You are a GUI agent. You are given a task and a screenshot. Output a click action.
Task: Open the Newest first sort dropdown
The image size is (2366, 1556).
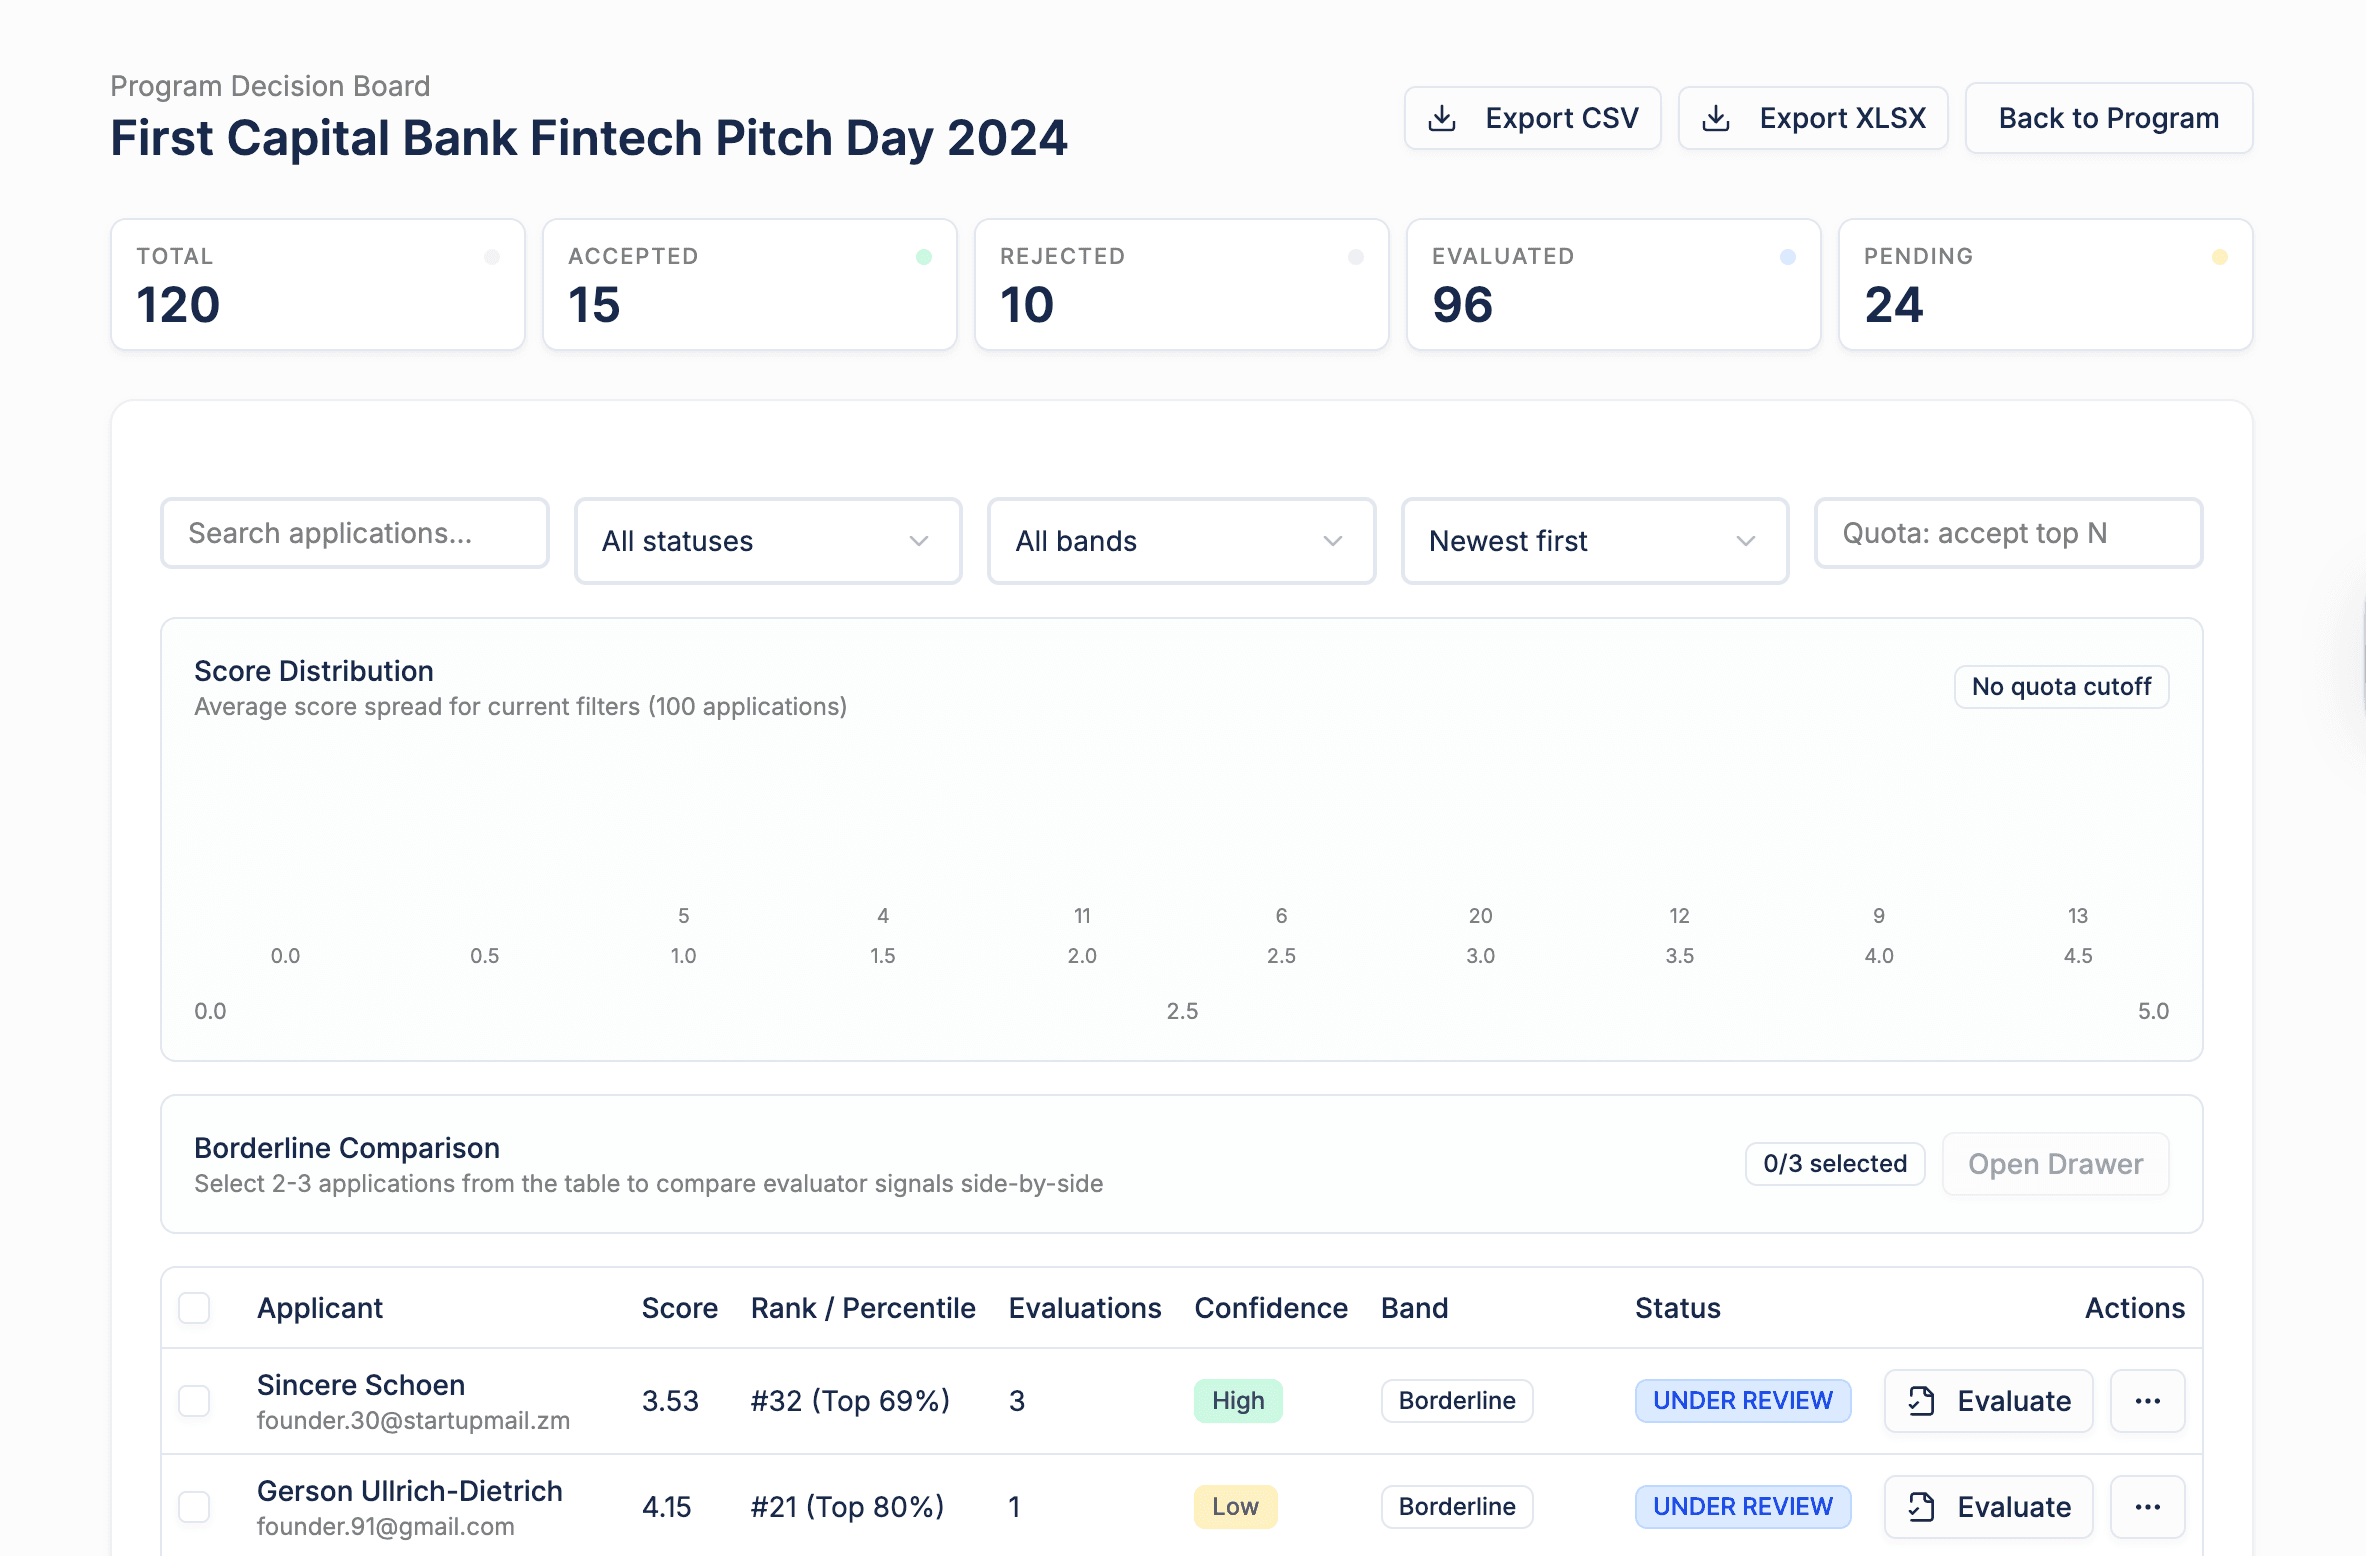tap(1594, 541)
